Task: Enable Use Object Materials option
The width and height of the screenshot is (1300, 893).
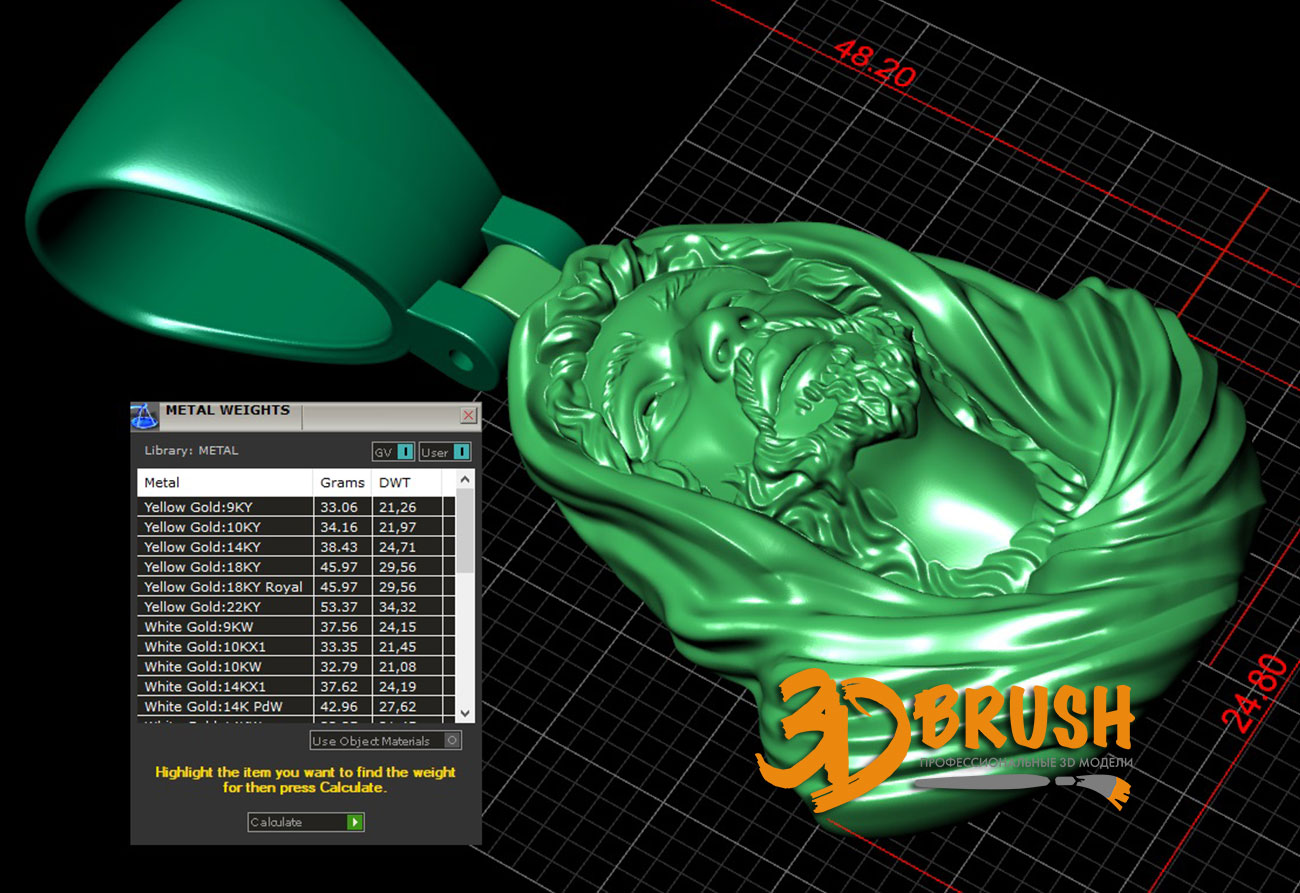Action: (x=386, y=741)
